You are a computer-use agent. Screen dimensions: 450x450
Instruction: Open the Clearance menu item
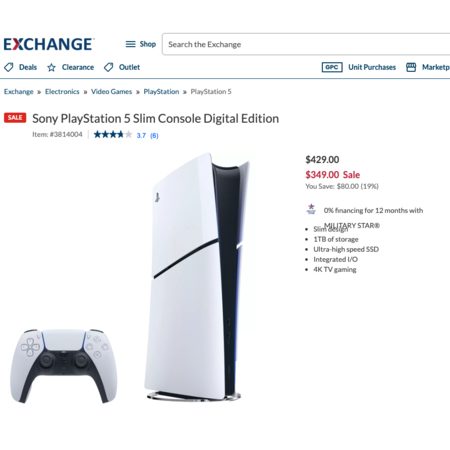(x=78, y=67)
